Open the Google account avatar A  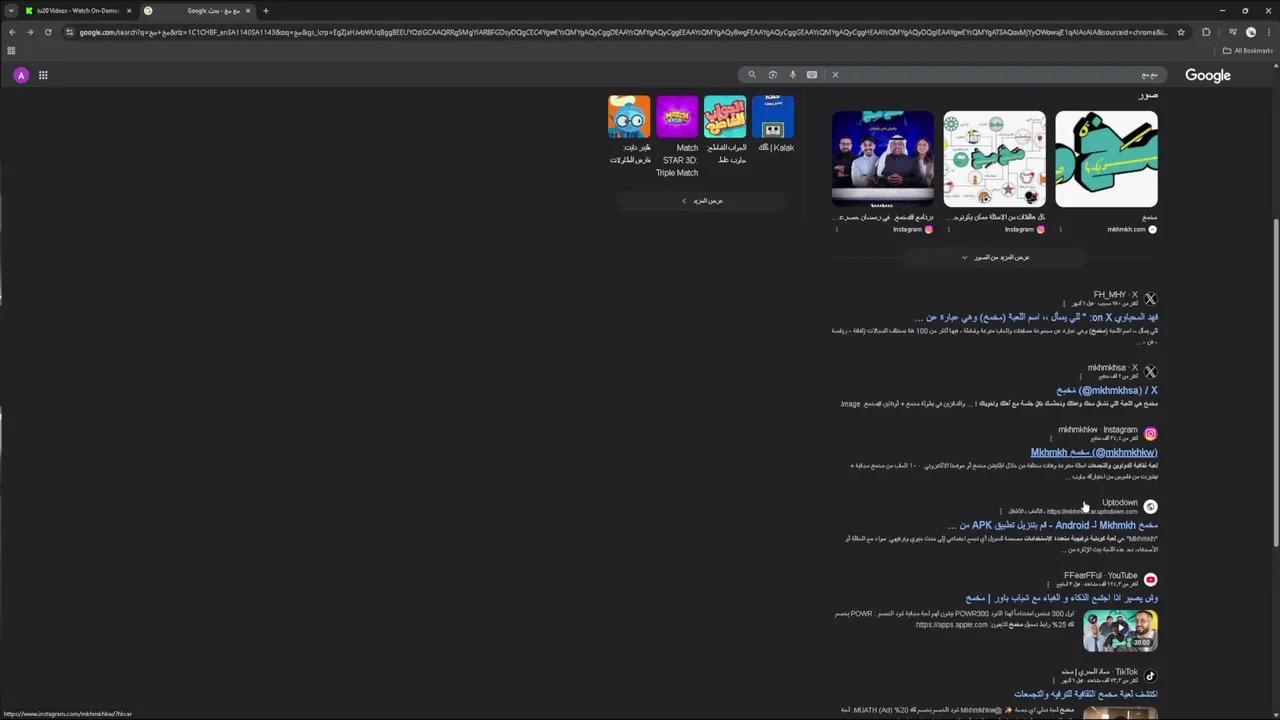[21, 75]
